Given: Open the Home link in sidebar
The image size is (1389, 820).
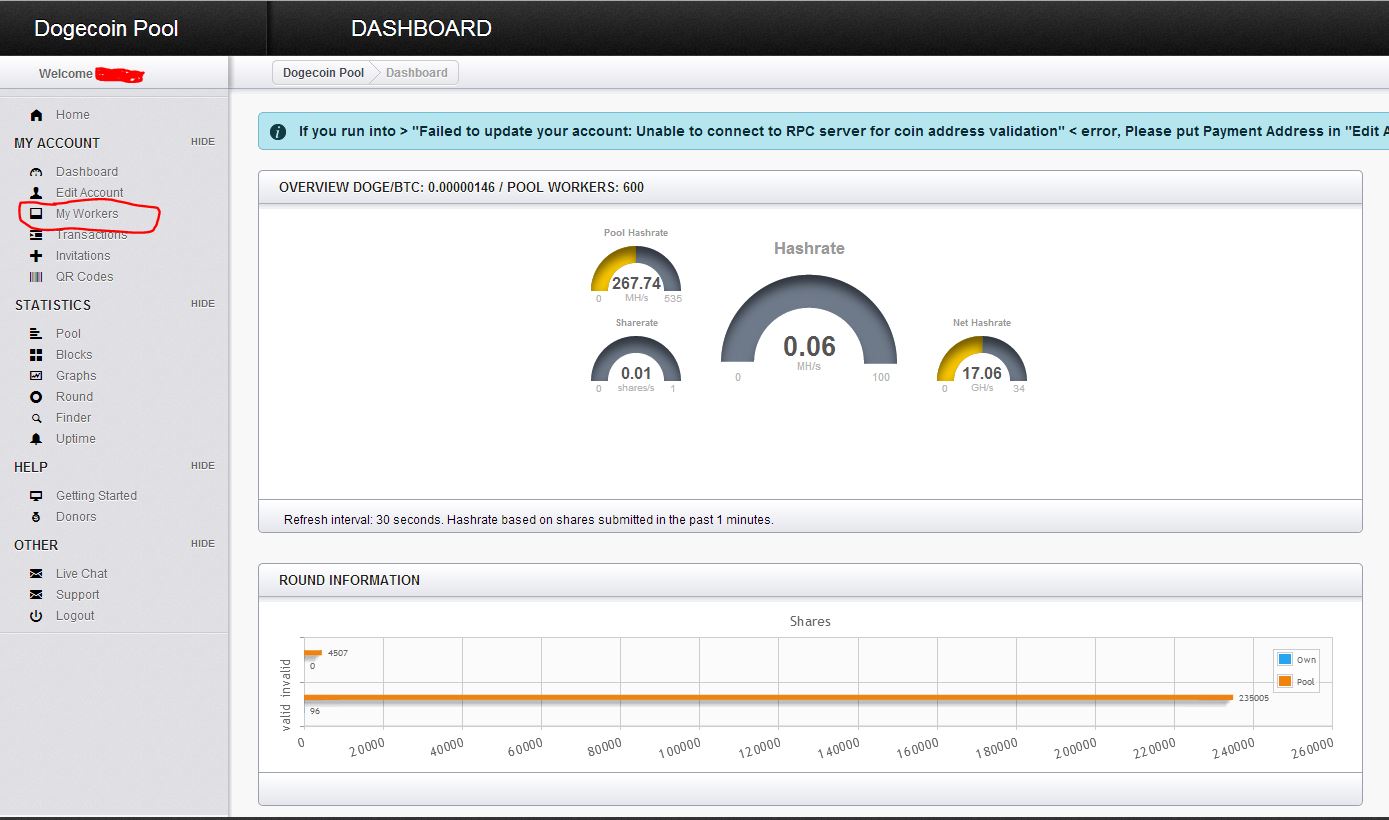Looking at the screenshot, I should (x=73, y=115).
